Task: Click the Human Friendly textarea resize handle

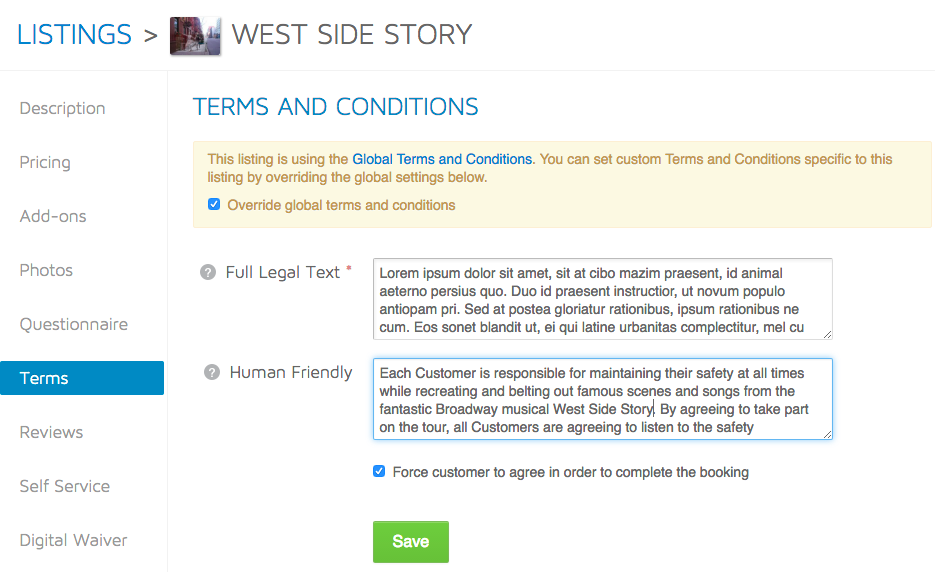Action: tap(827, 435)
